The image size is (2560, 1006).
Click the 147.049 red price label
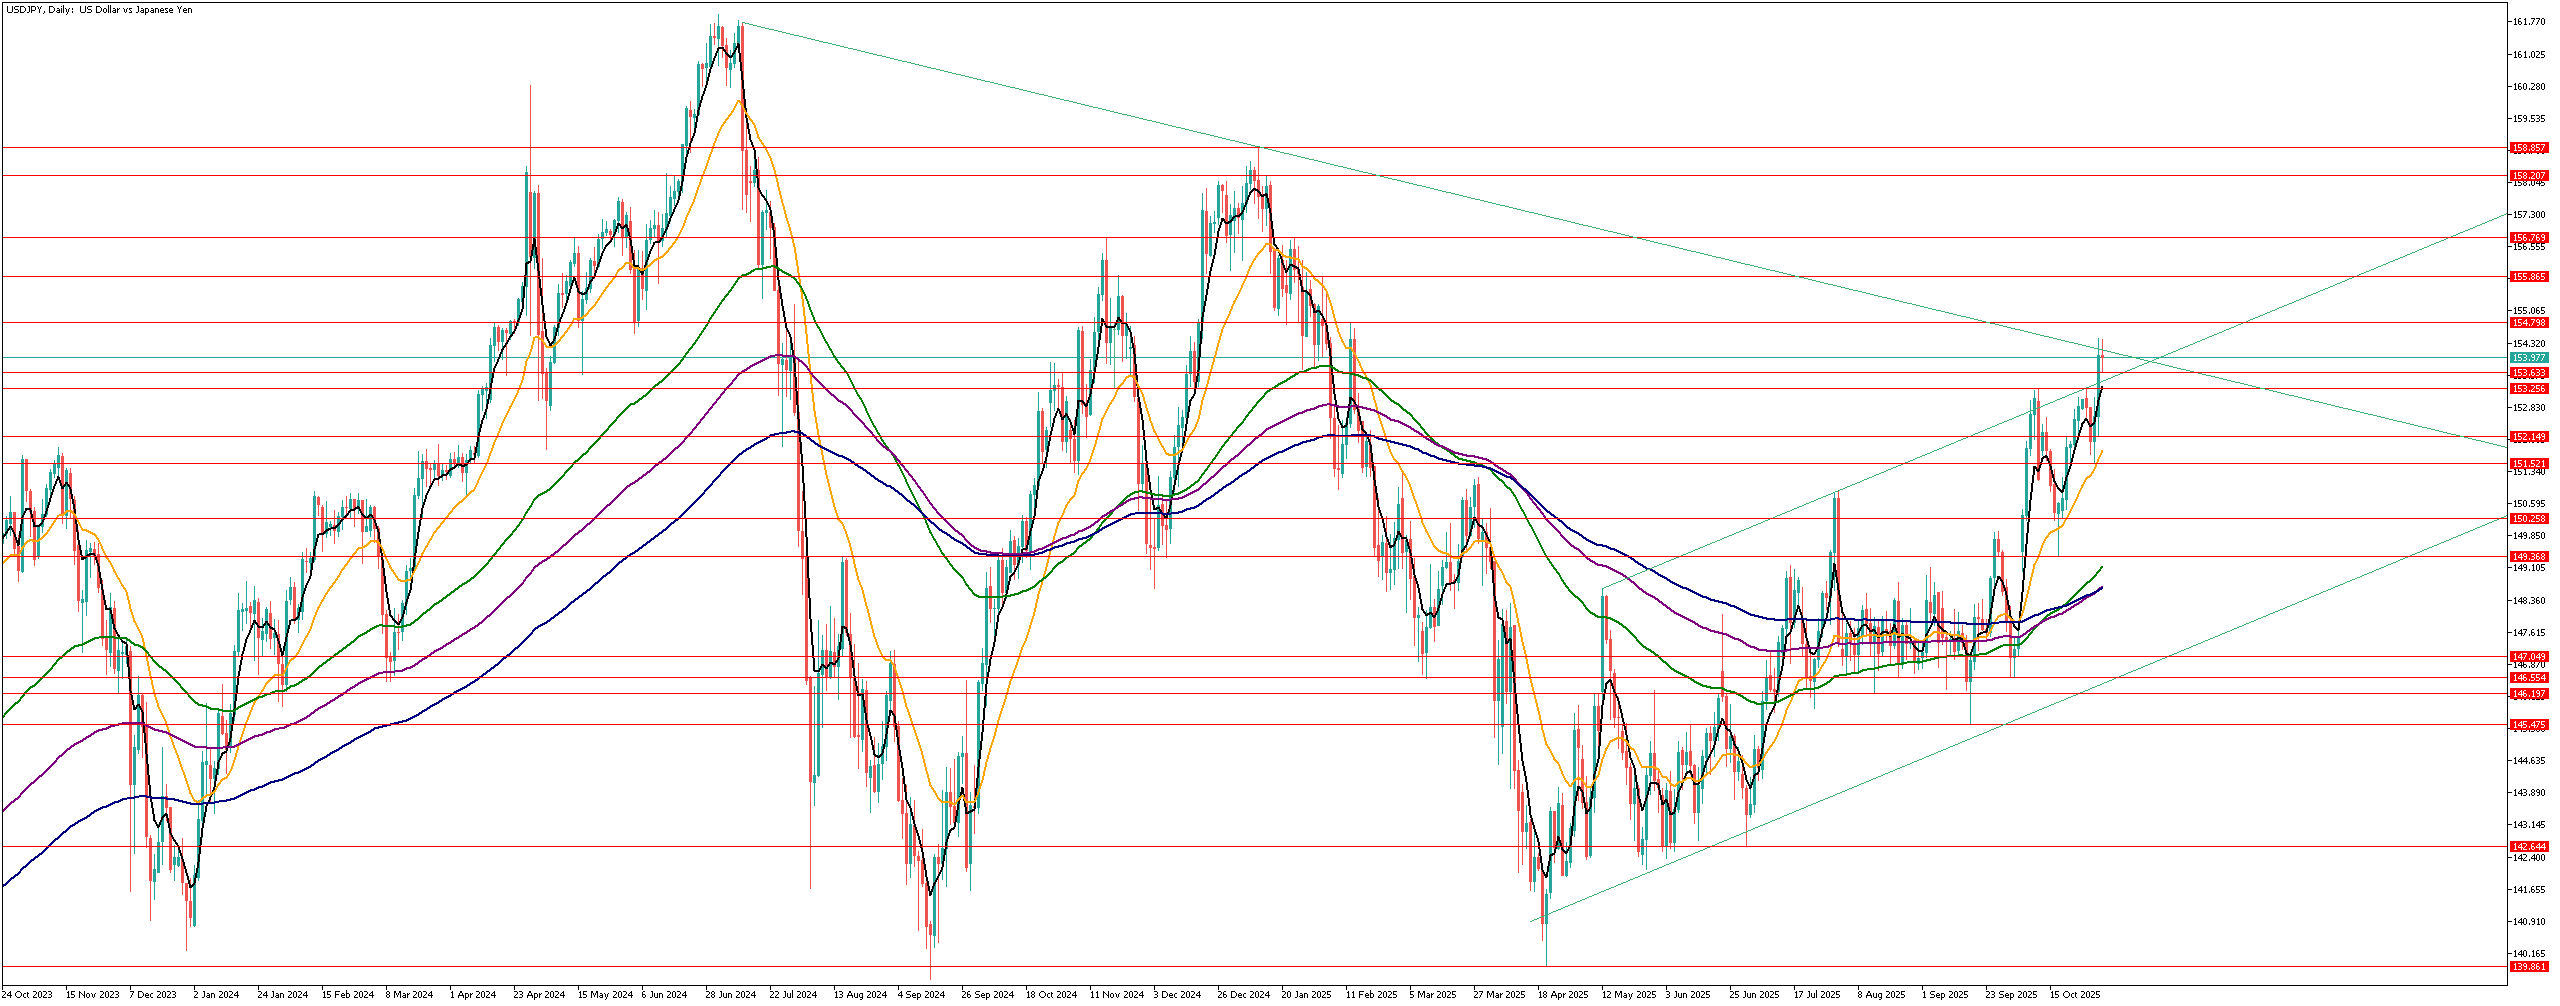tap(2529, 657)
